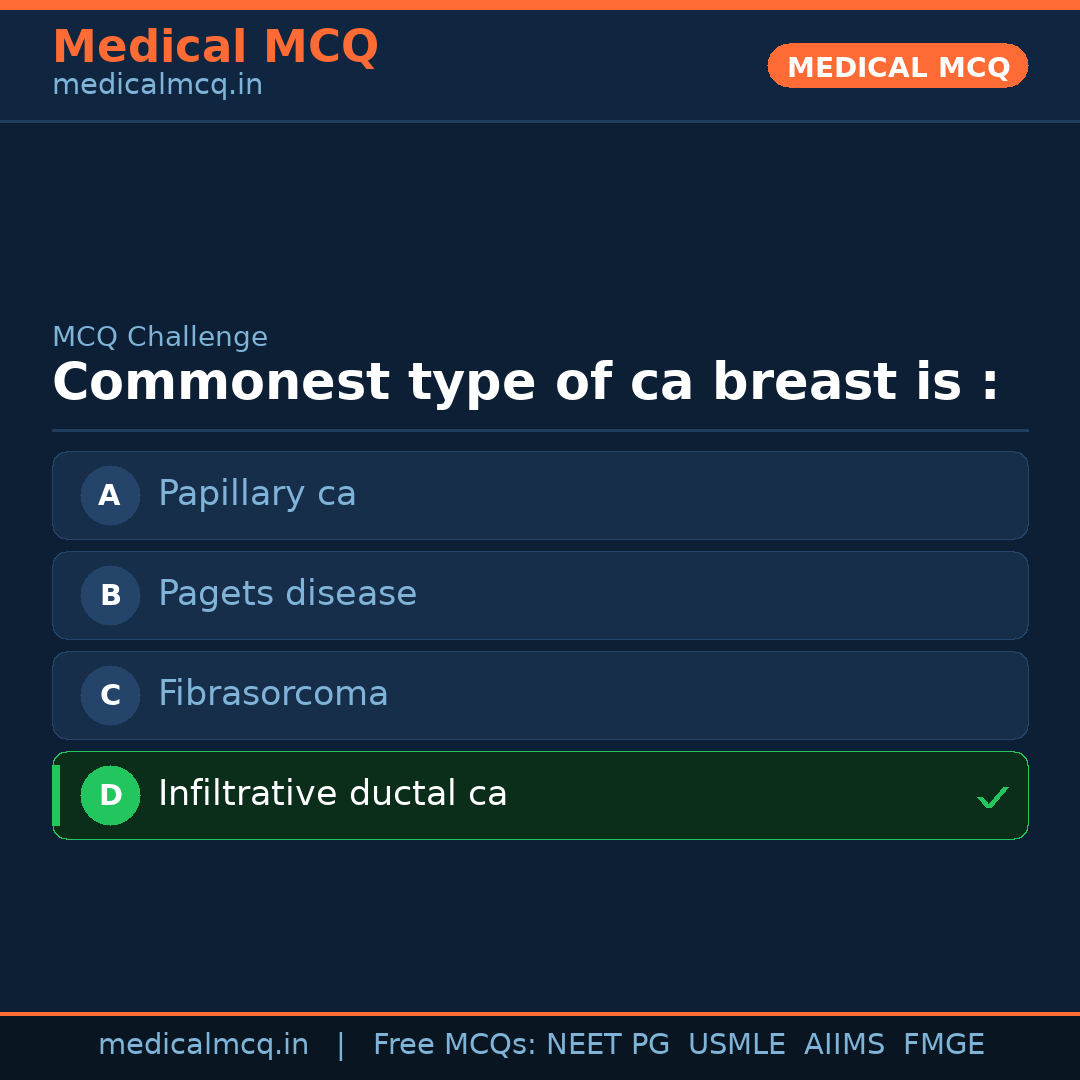This screenshot has width=1080, height=1080.
Task: Click the circular B badge icon
Action: tap(110, 595)
